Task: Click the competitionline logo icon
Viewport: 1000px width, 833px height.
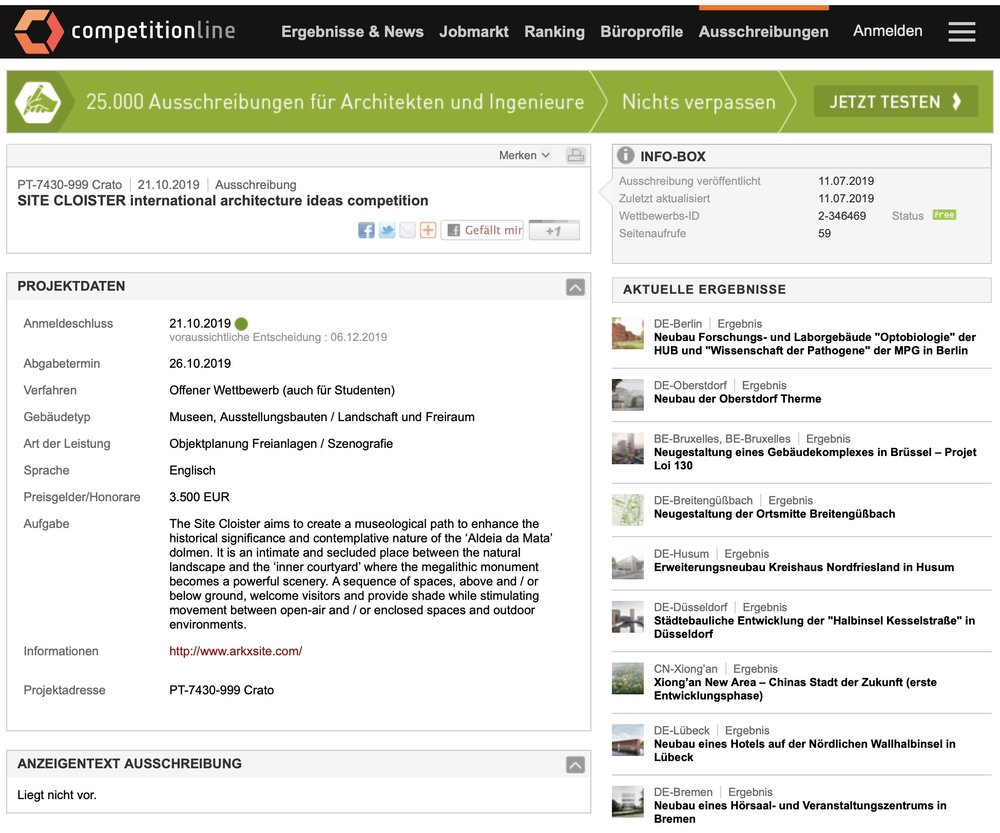Action: (x=38, y=31)
